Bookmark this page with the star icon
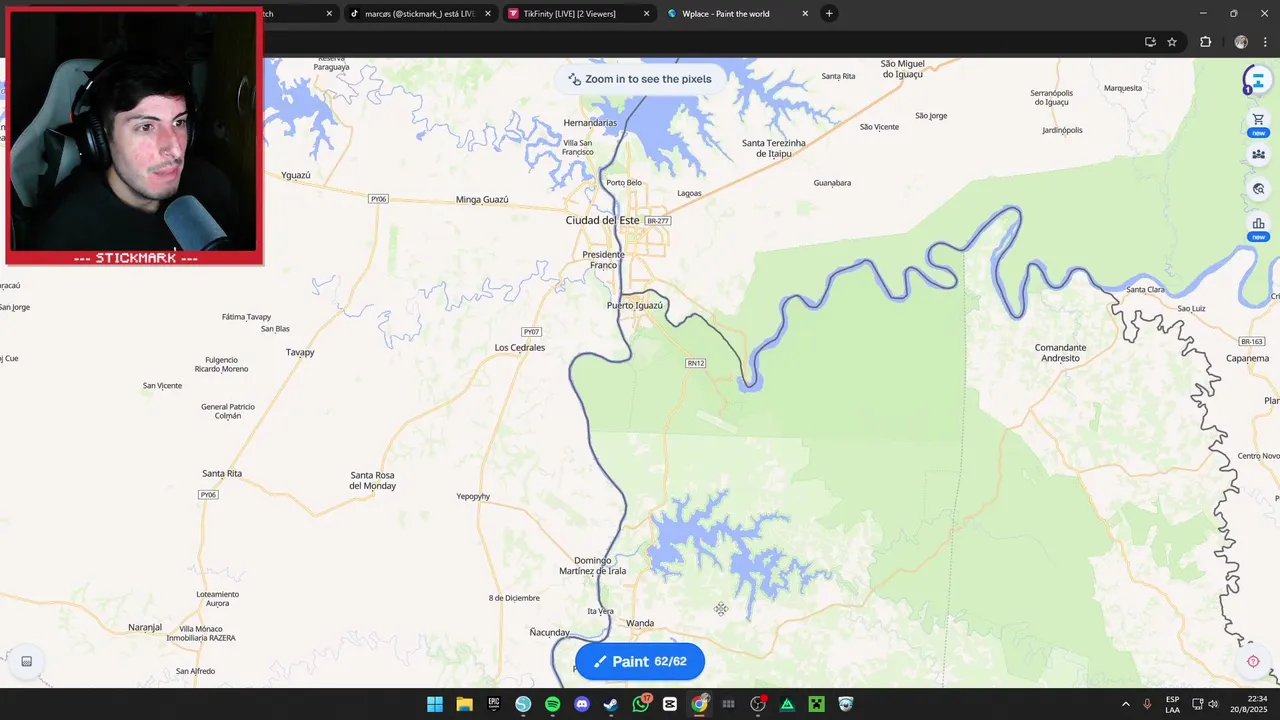Image resolution: width=1280 pixels, height=720 pixels. 1172,42
